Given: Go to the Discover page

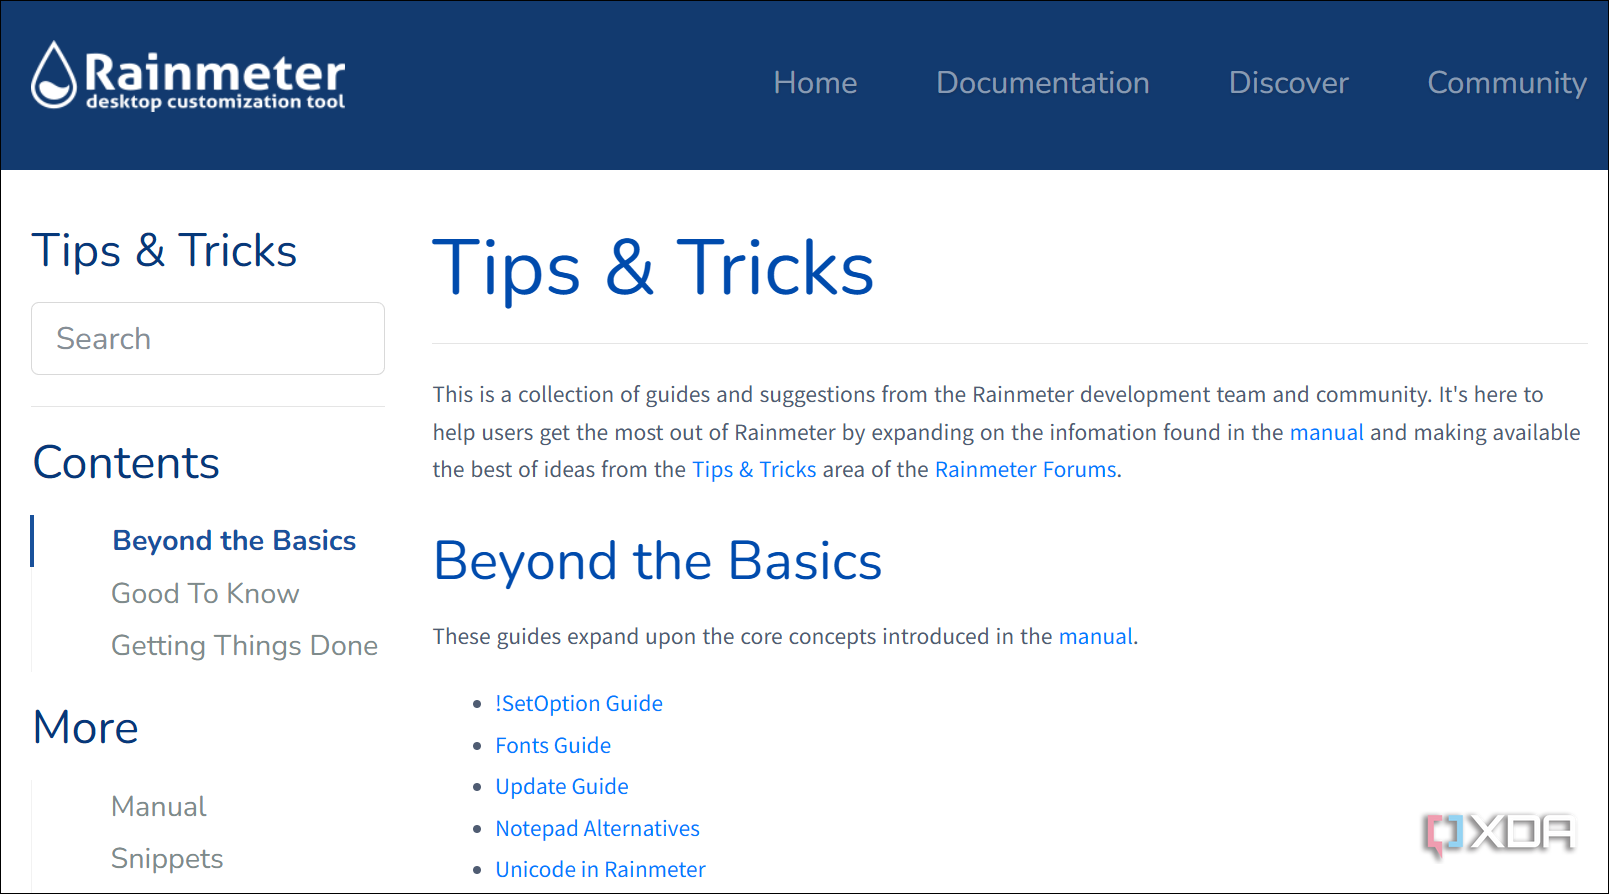Looking at the screenshot, I should click(1288, 83).
